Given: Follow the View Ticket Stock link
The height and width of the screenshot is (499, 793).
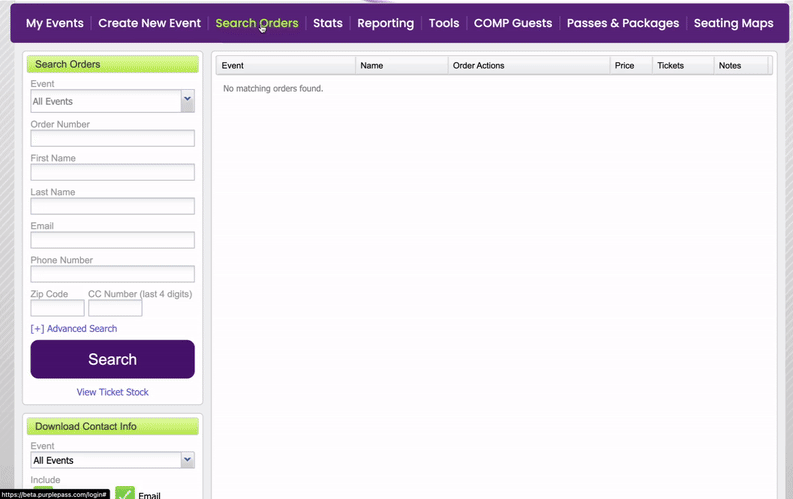Looking at the screenshot, I should [x=112, y=392].
